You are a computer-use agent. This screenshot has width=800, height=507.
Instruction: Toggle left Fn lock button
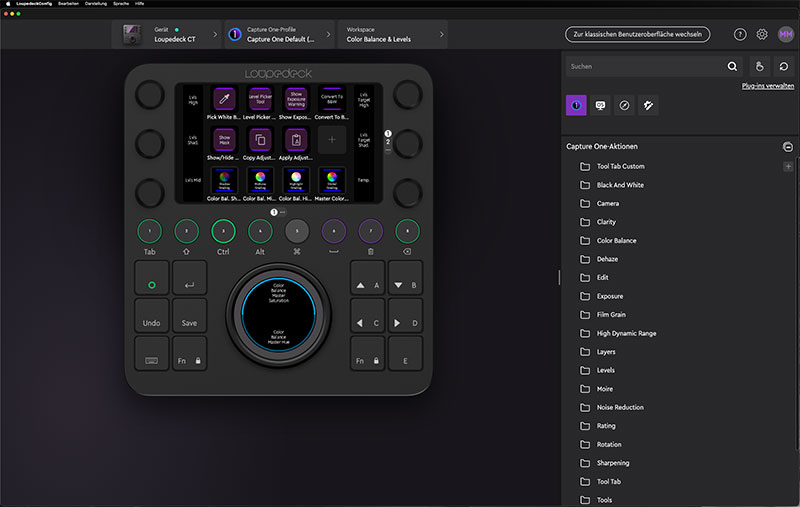tap(189, 353)
